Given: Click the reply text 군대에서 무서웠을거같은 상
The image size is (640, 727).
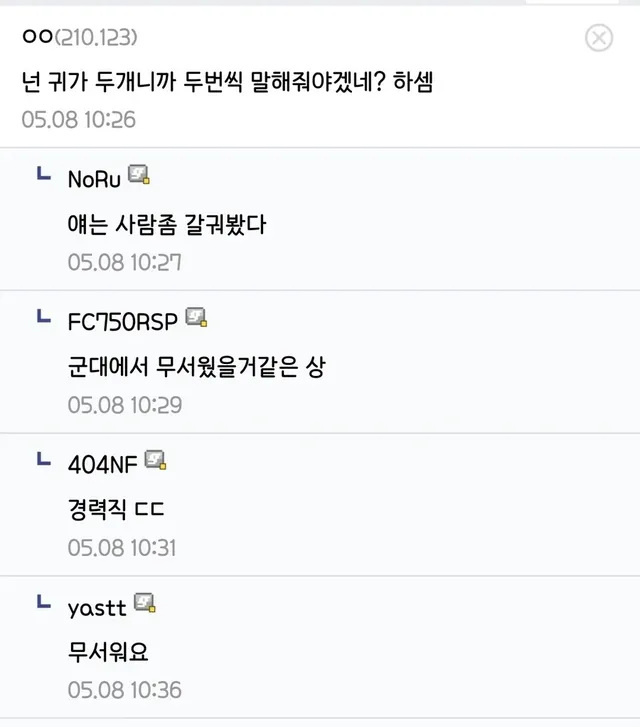Looking at the screenshot, I should [x=196, y=367].
